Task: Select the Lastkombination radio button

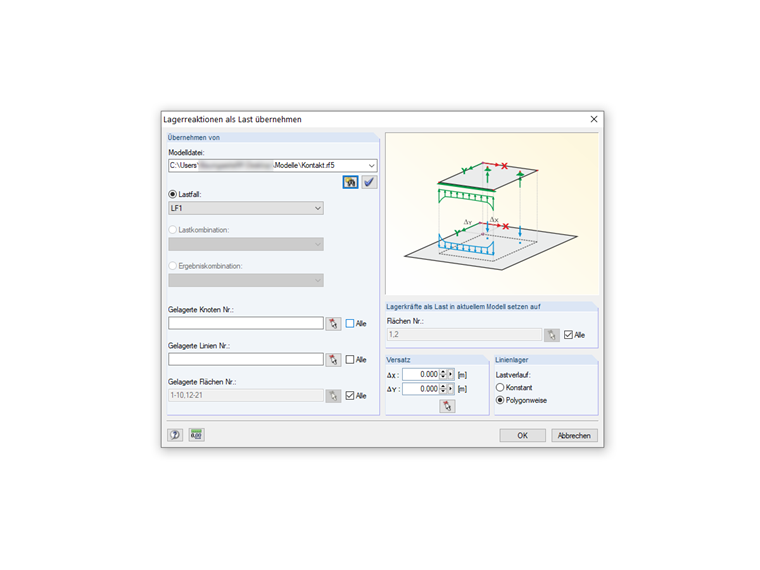Action: [173, 230]
